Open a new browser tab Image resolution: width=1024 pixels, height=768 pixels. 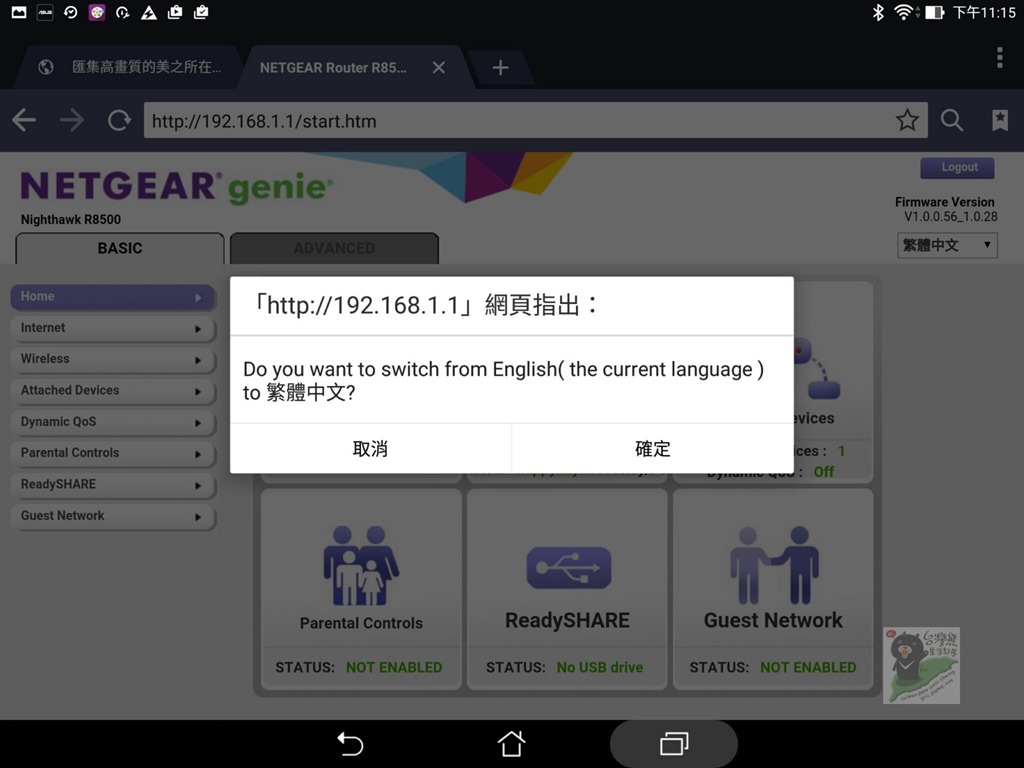tap(500, 67)
